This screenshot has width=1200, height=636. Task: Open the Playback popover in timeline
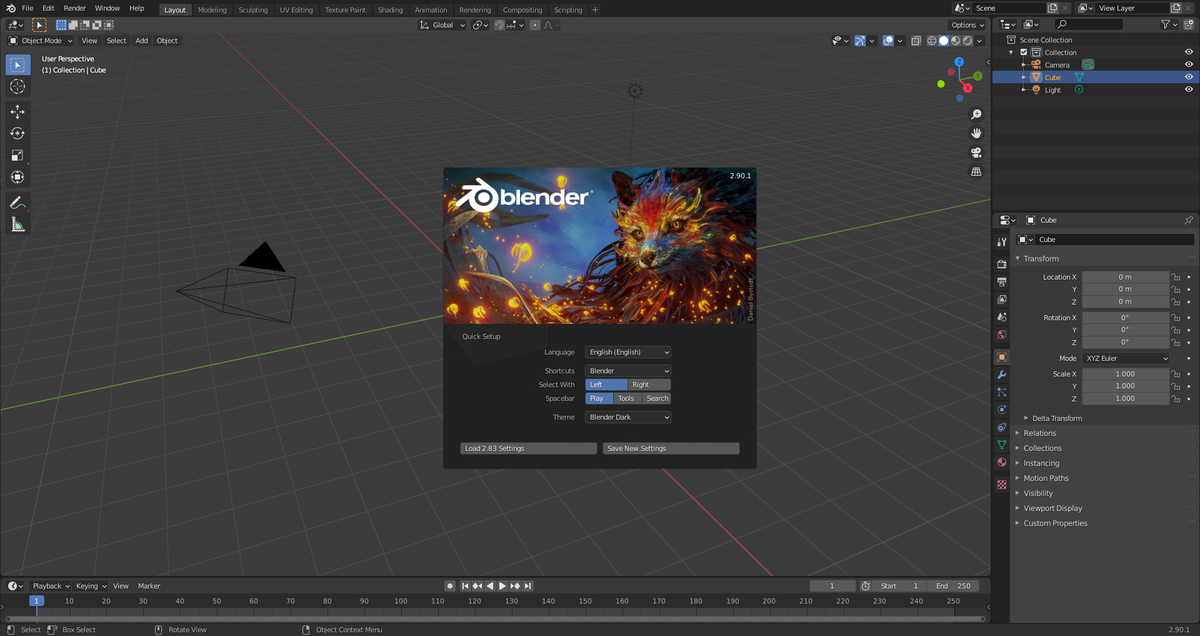pos(51,586)
